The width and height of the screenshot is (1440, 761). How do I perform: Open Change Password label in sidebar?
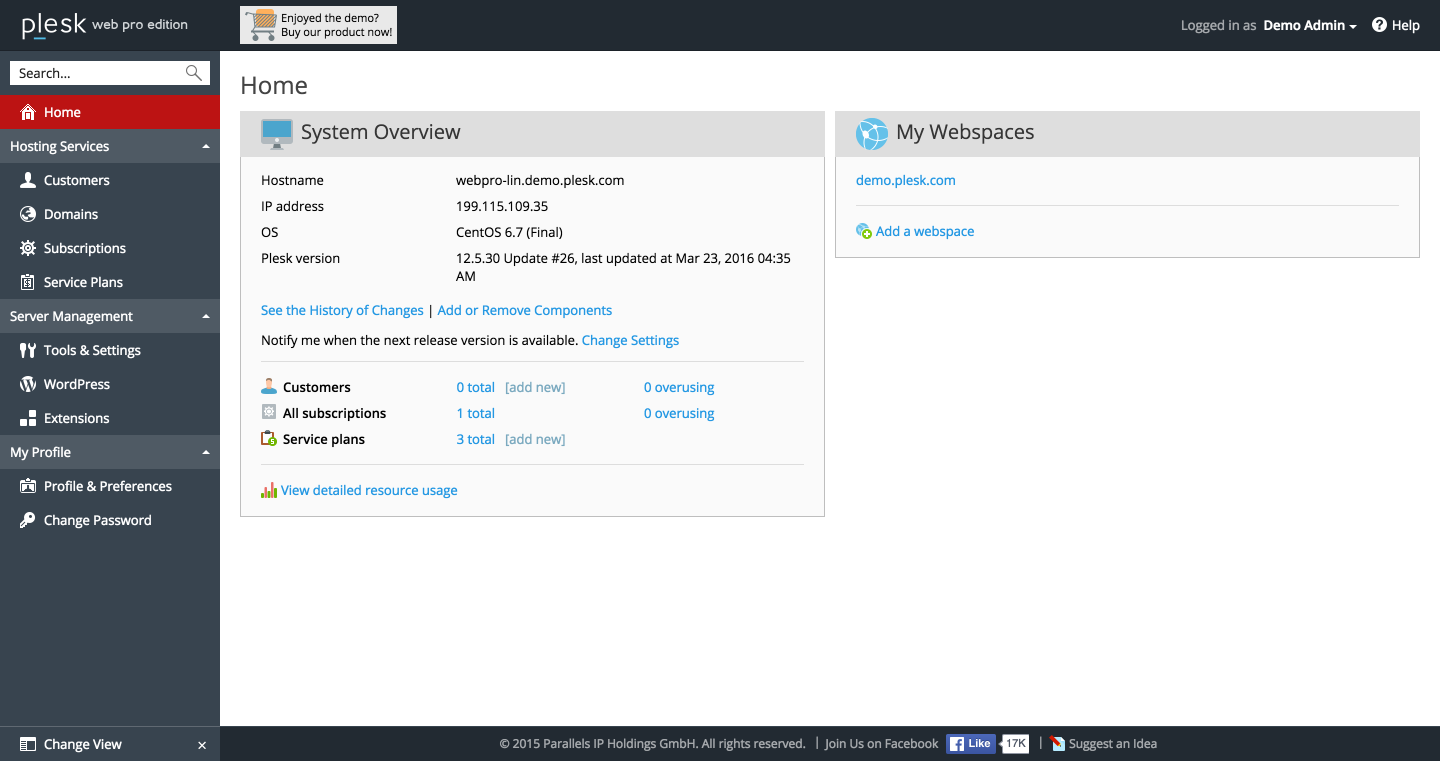tap(98, 520)
